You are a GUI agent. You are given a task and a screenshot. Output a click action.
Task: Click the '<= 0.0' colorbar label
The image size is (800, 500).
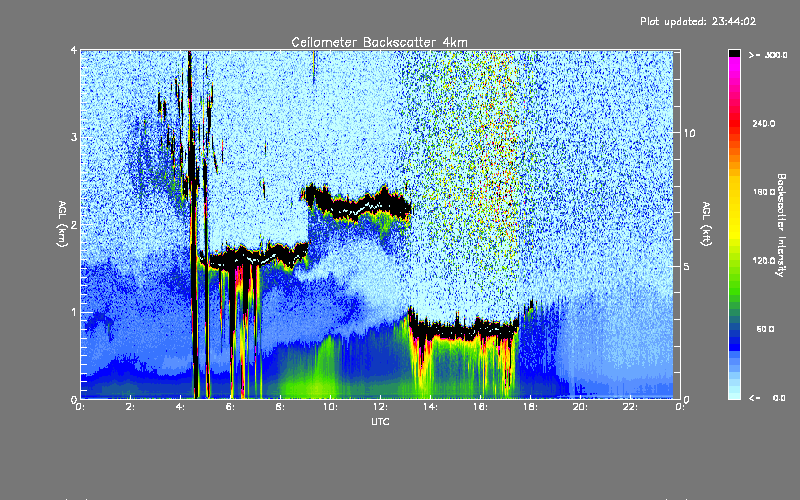(x=767, y=398)
